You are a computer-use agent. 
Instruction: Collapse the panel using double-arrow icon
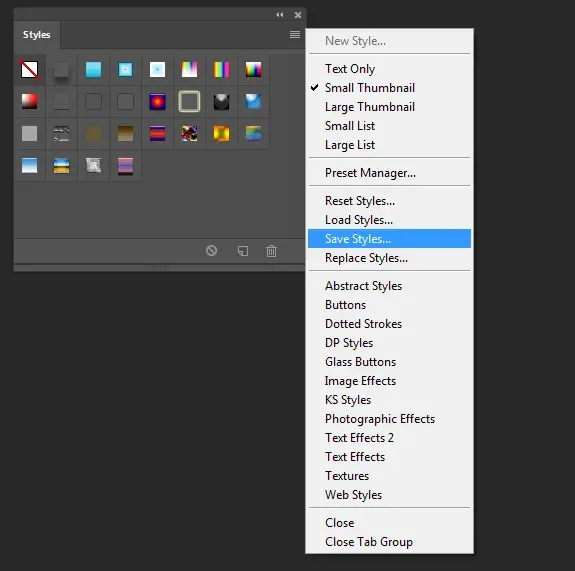pyautogui.click(x=280, y=15)
